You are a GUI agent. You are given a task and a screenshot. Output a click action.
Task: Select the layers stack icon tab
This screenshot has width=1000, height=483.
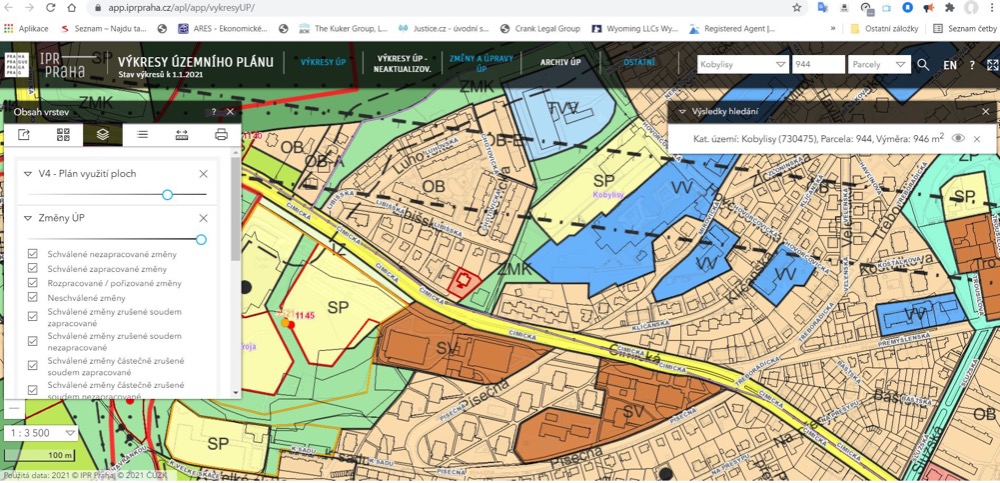coord(103,135)
